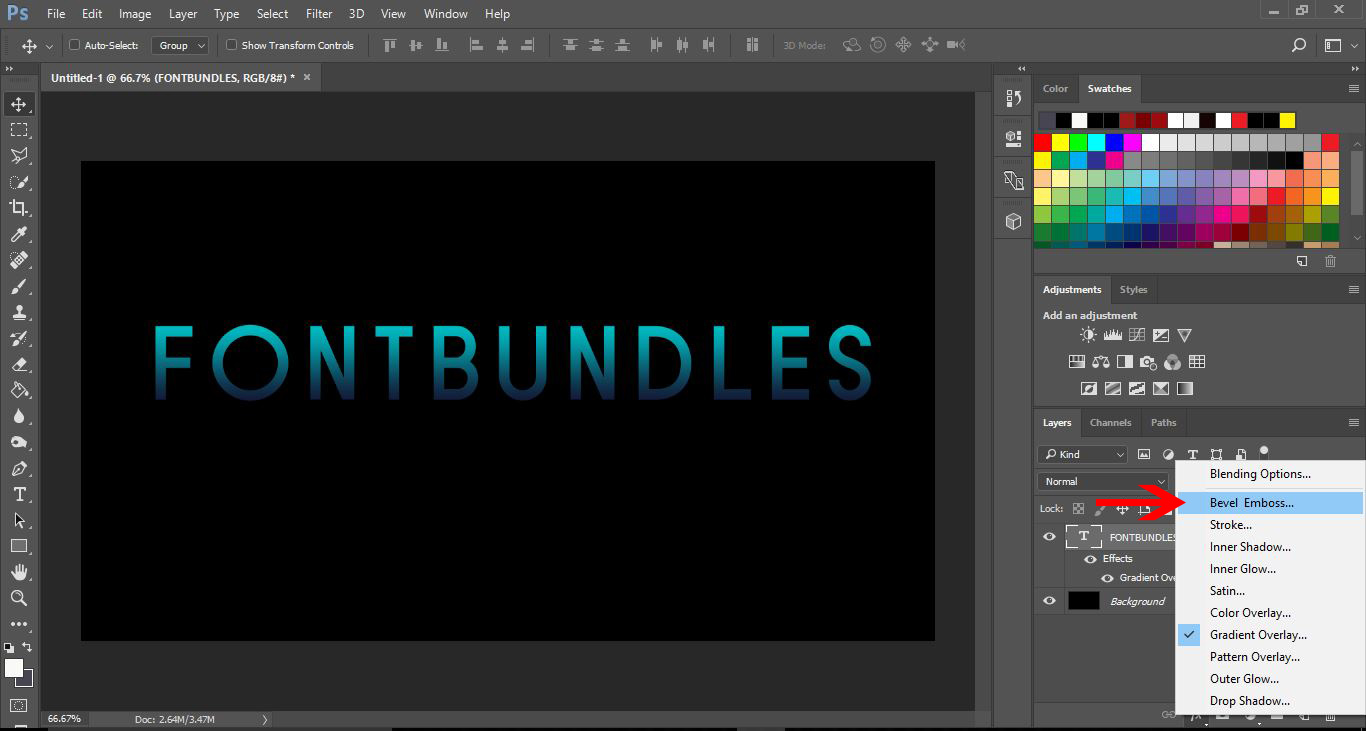Image resolution: width=1366 pixels, height=731 pixels.
Task: Switch to the Styles tab
Action: point(1133,289)
